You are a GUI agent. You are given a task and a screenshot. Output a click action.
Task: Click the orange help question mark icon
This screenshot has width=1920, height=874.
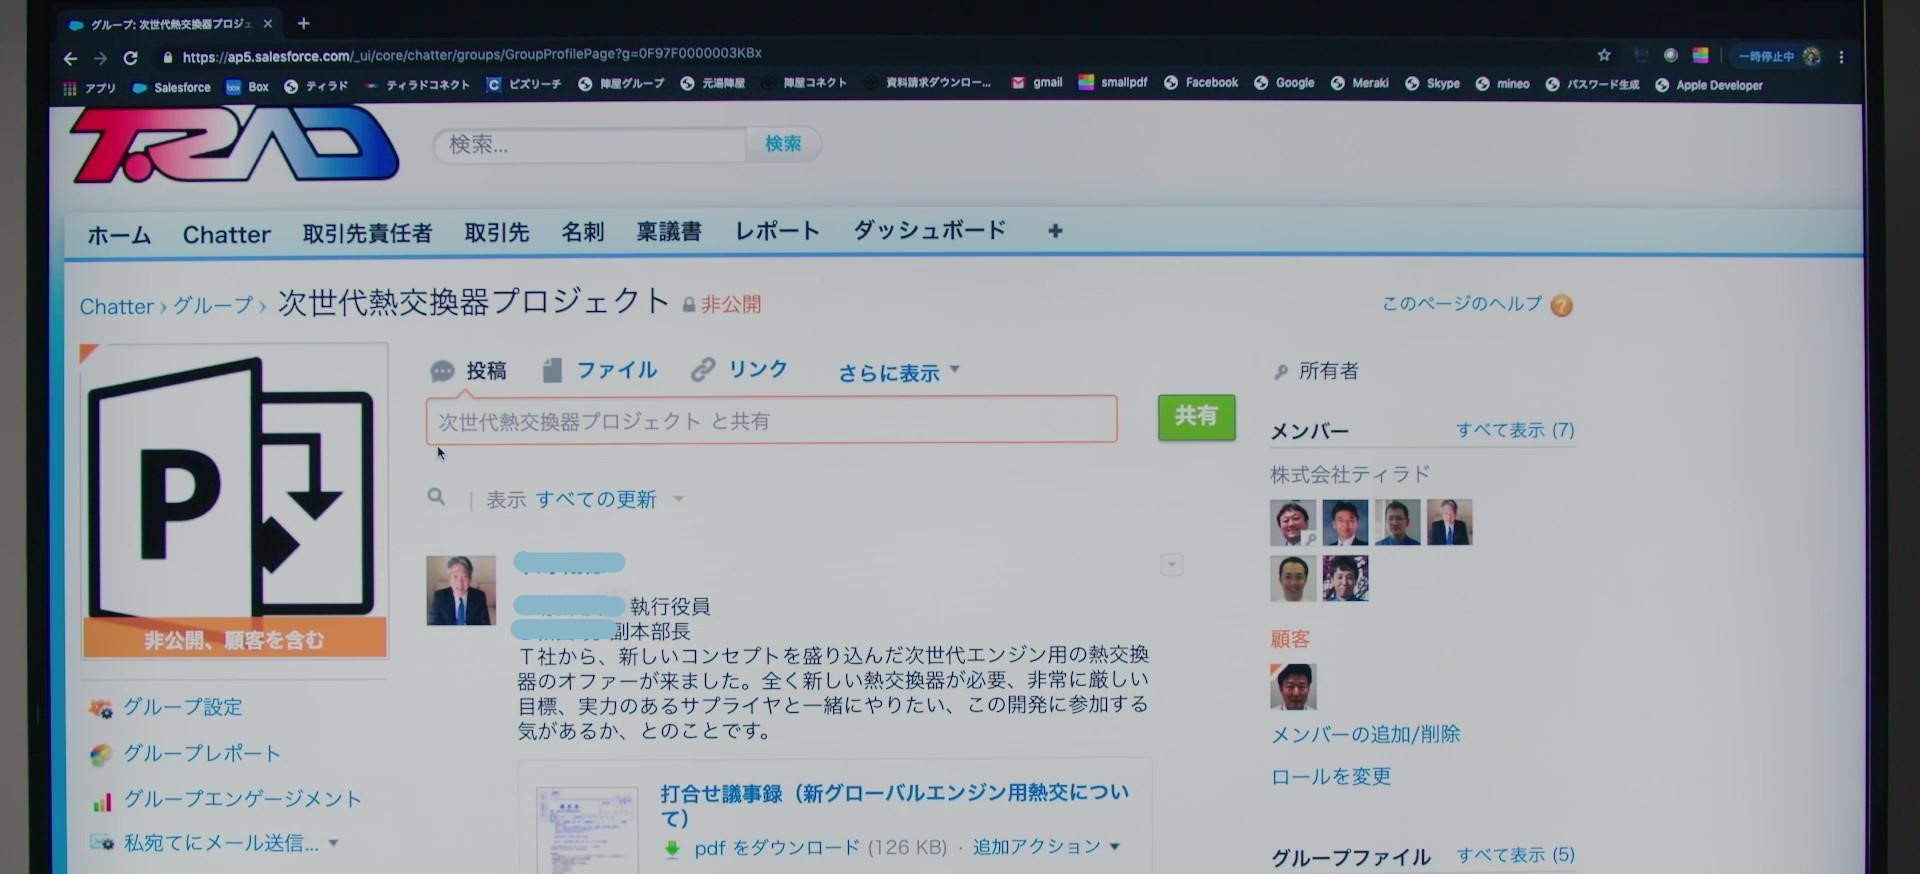[1561, 305]
